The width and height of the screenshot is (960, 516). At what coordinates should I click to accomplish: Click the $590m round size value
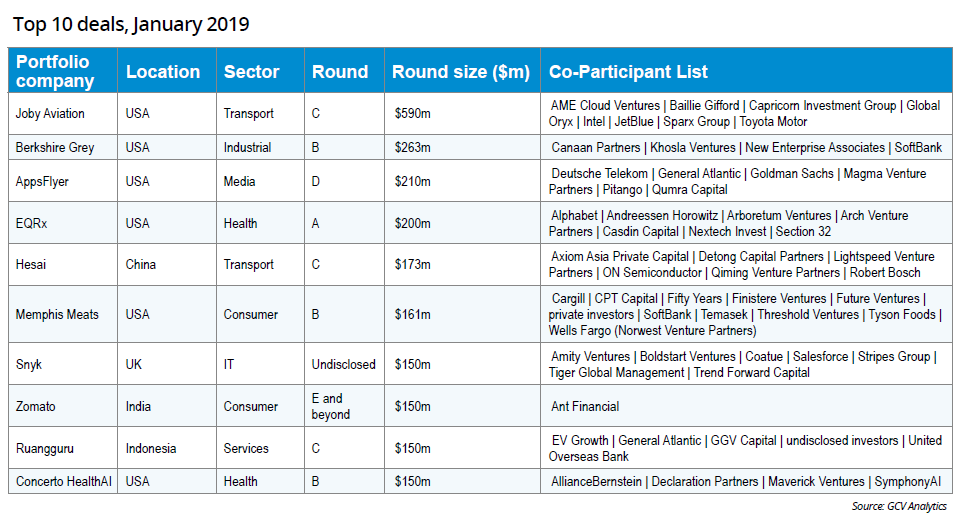(x=413, y=114)
